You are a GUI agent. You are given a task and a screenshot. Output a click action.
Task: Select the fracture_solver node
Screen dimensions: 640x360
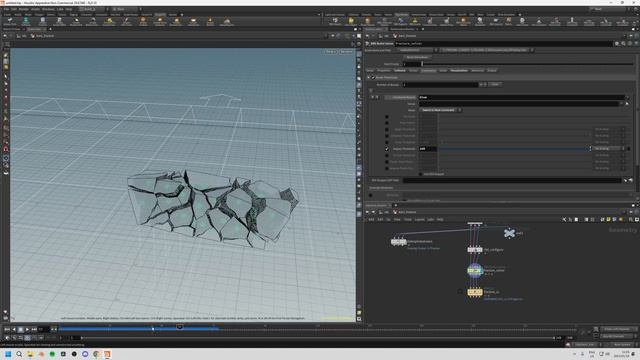475,270
